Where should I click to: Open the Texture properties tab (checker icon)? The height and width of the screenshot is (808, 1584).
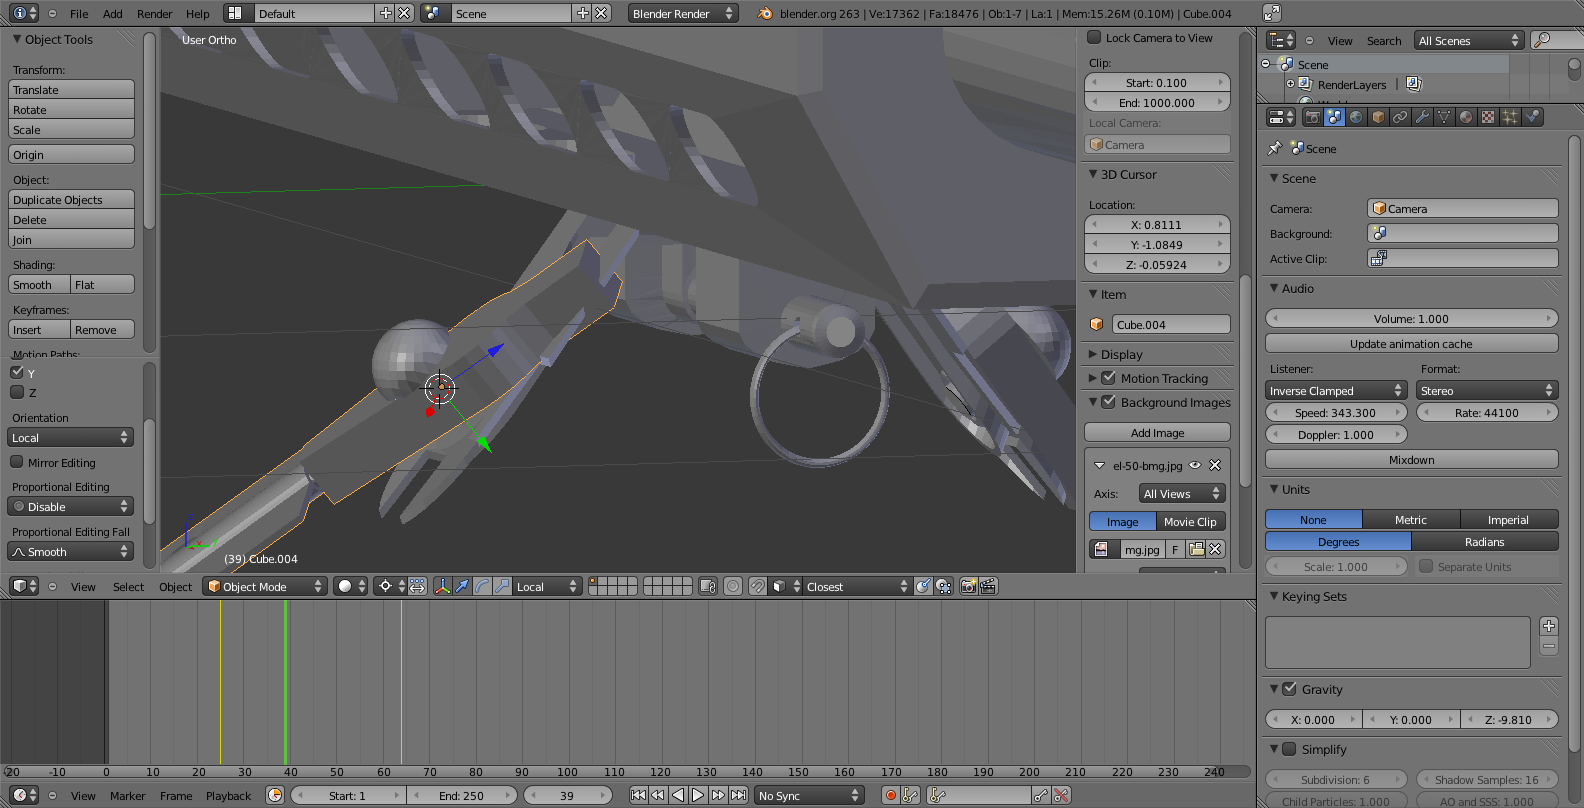click(1488, 117)
